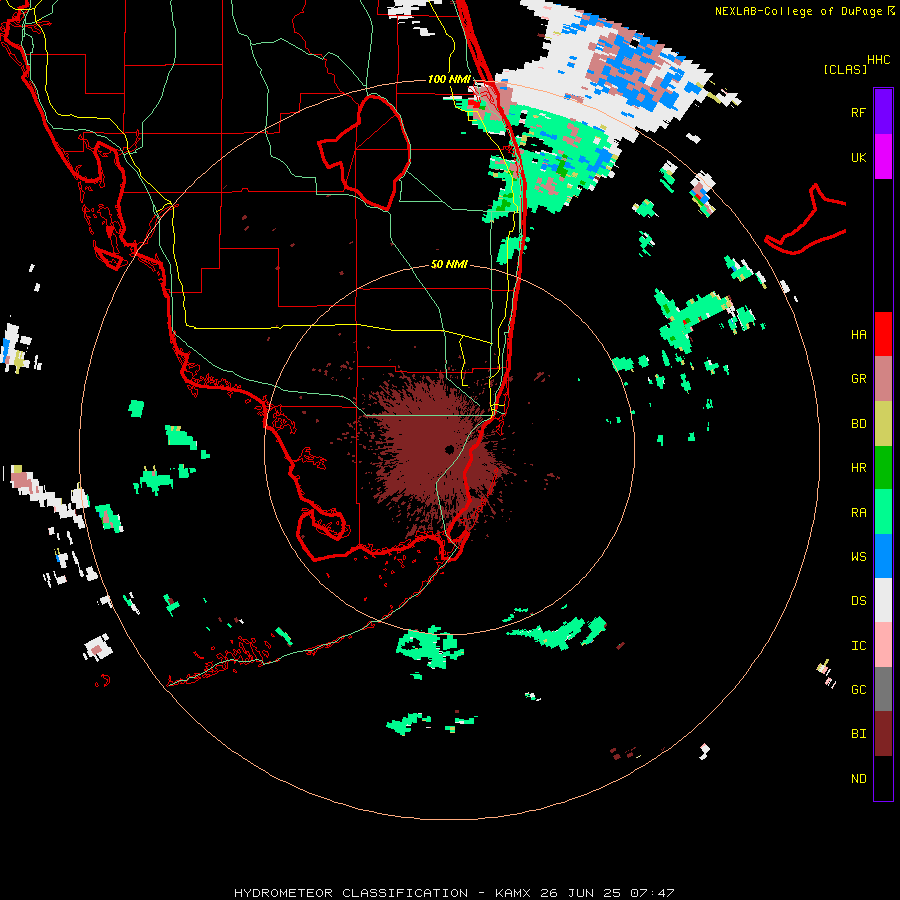Screen dimensions: 900x900
Task: Click the HR legend label
Action: [x=858, y=468]
